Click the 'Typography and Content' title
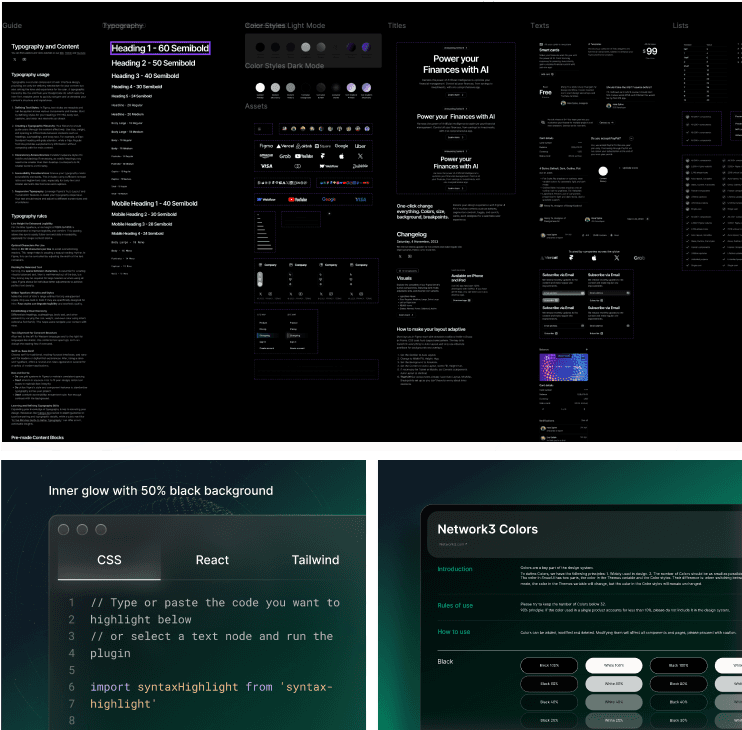 45,46
